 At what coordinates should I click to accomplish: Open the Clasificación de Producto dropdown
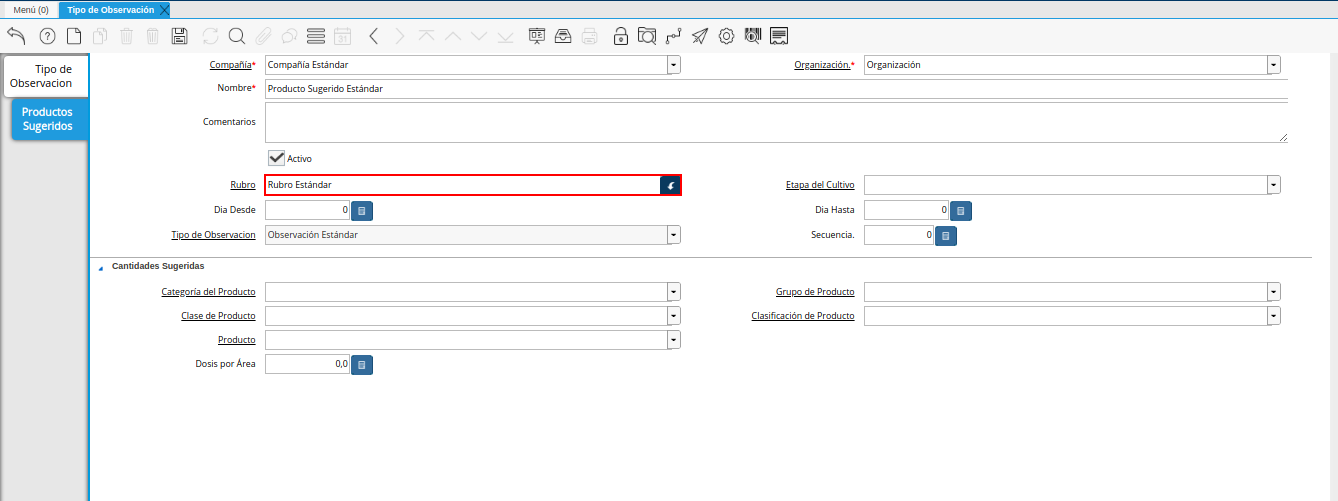(1273, 316)
